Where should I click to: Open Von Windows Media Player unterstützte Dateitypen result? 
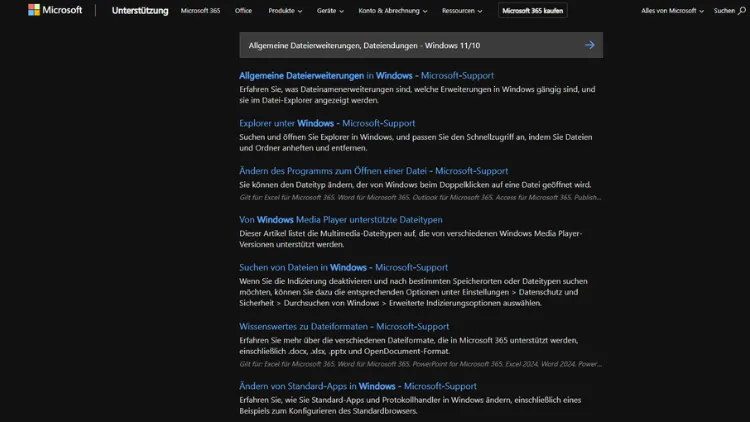(x=341, y=220)
